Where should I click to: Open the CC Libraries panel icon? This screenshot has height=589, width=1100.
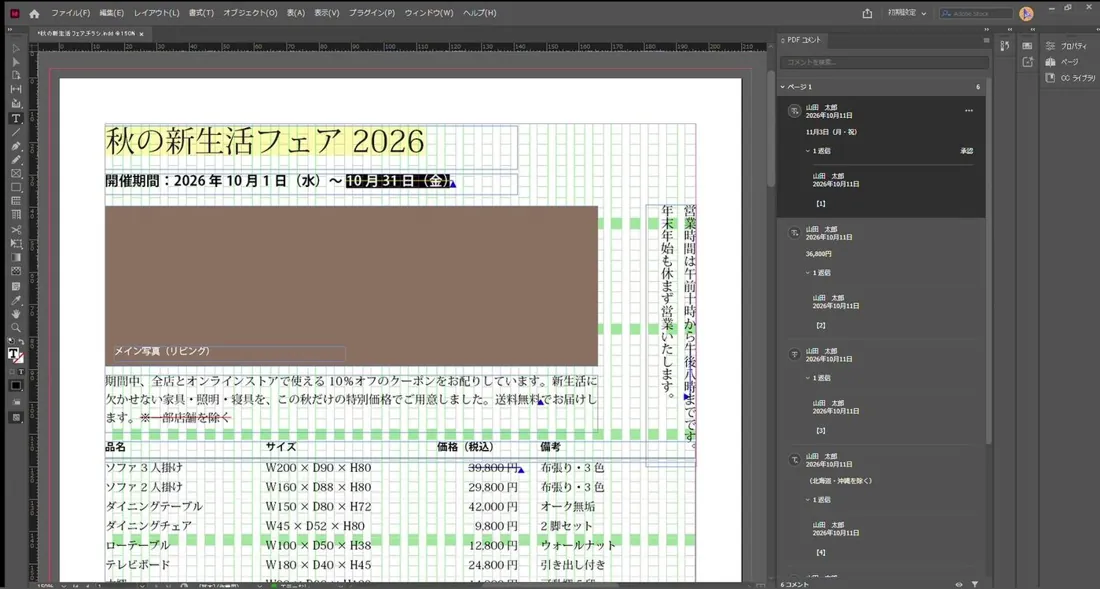[x=1050, y=78]
